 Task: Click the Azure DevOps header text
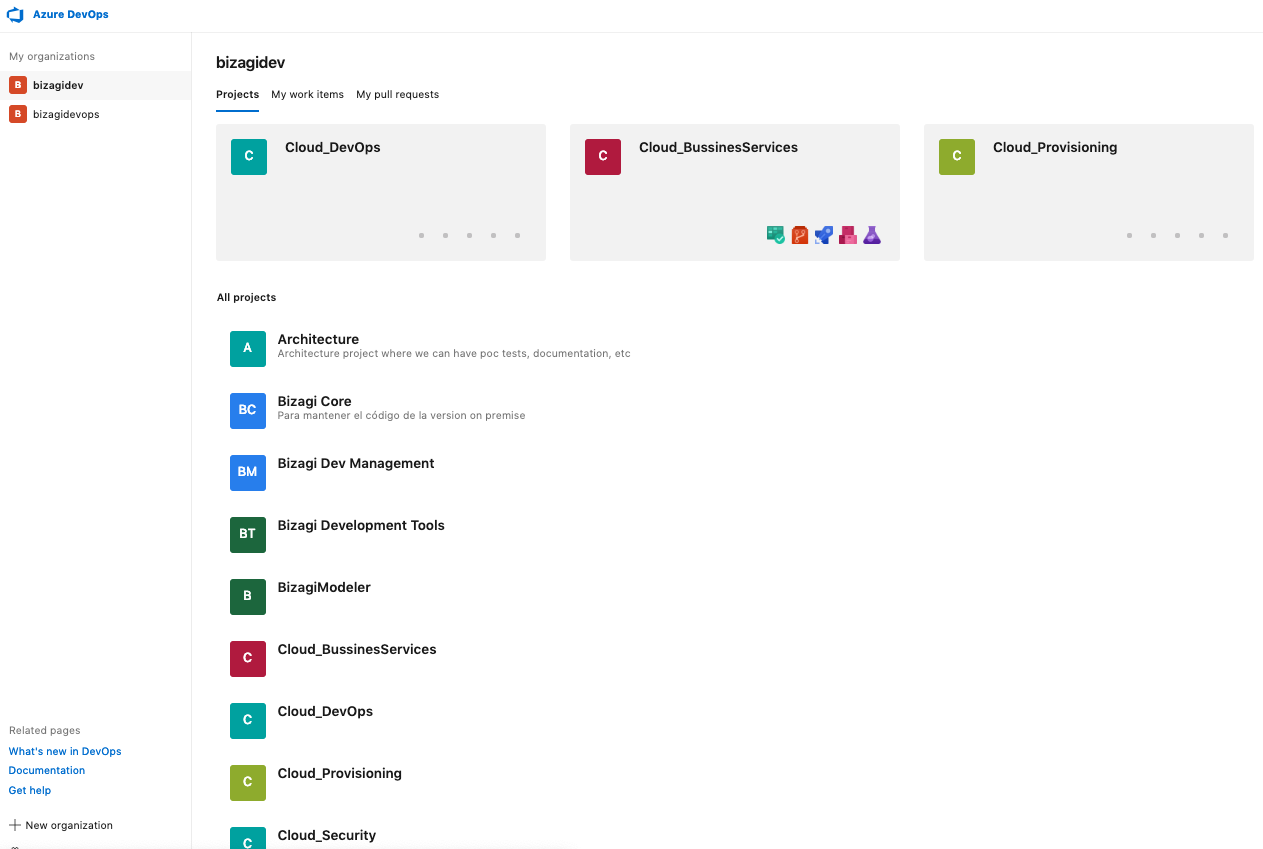[x=71, y=15]
